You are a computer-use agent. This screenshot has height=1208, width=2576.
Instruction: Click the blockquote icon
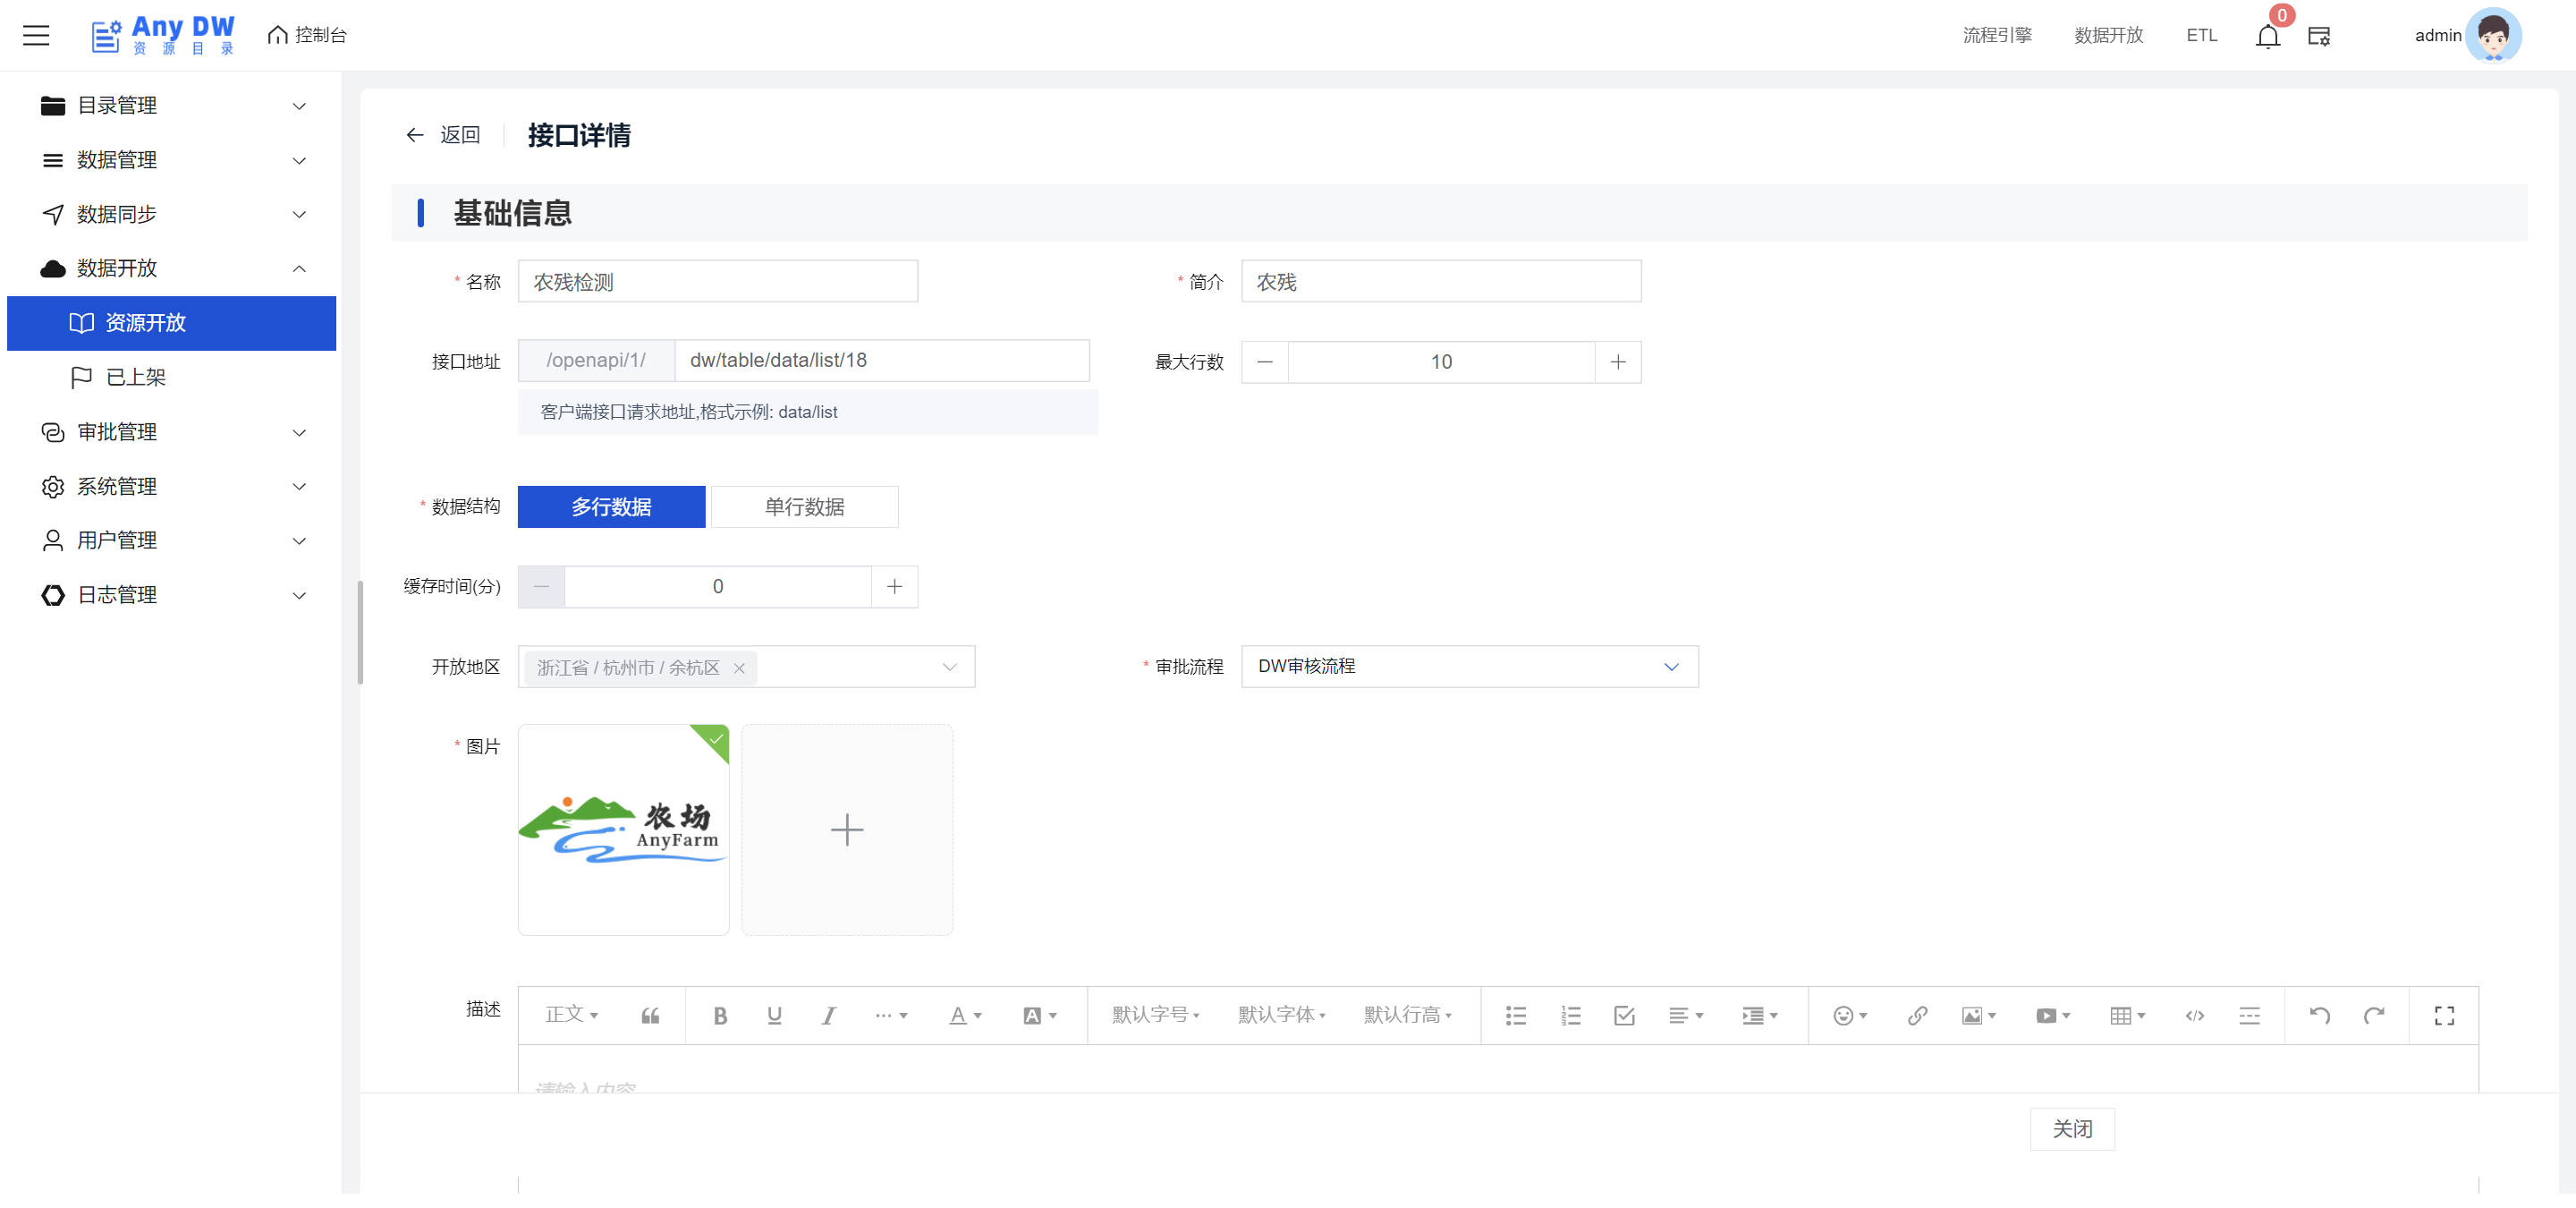tap(650, 1016)
